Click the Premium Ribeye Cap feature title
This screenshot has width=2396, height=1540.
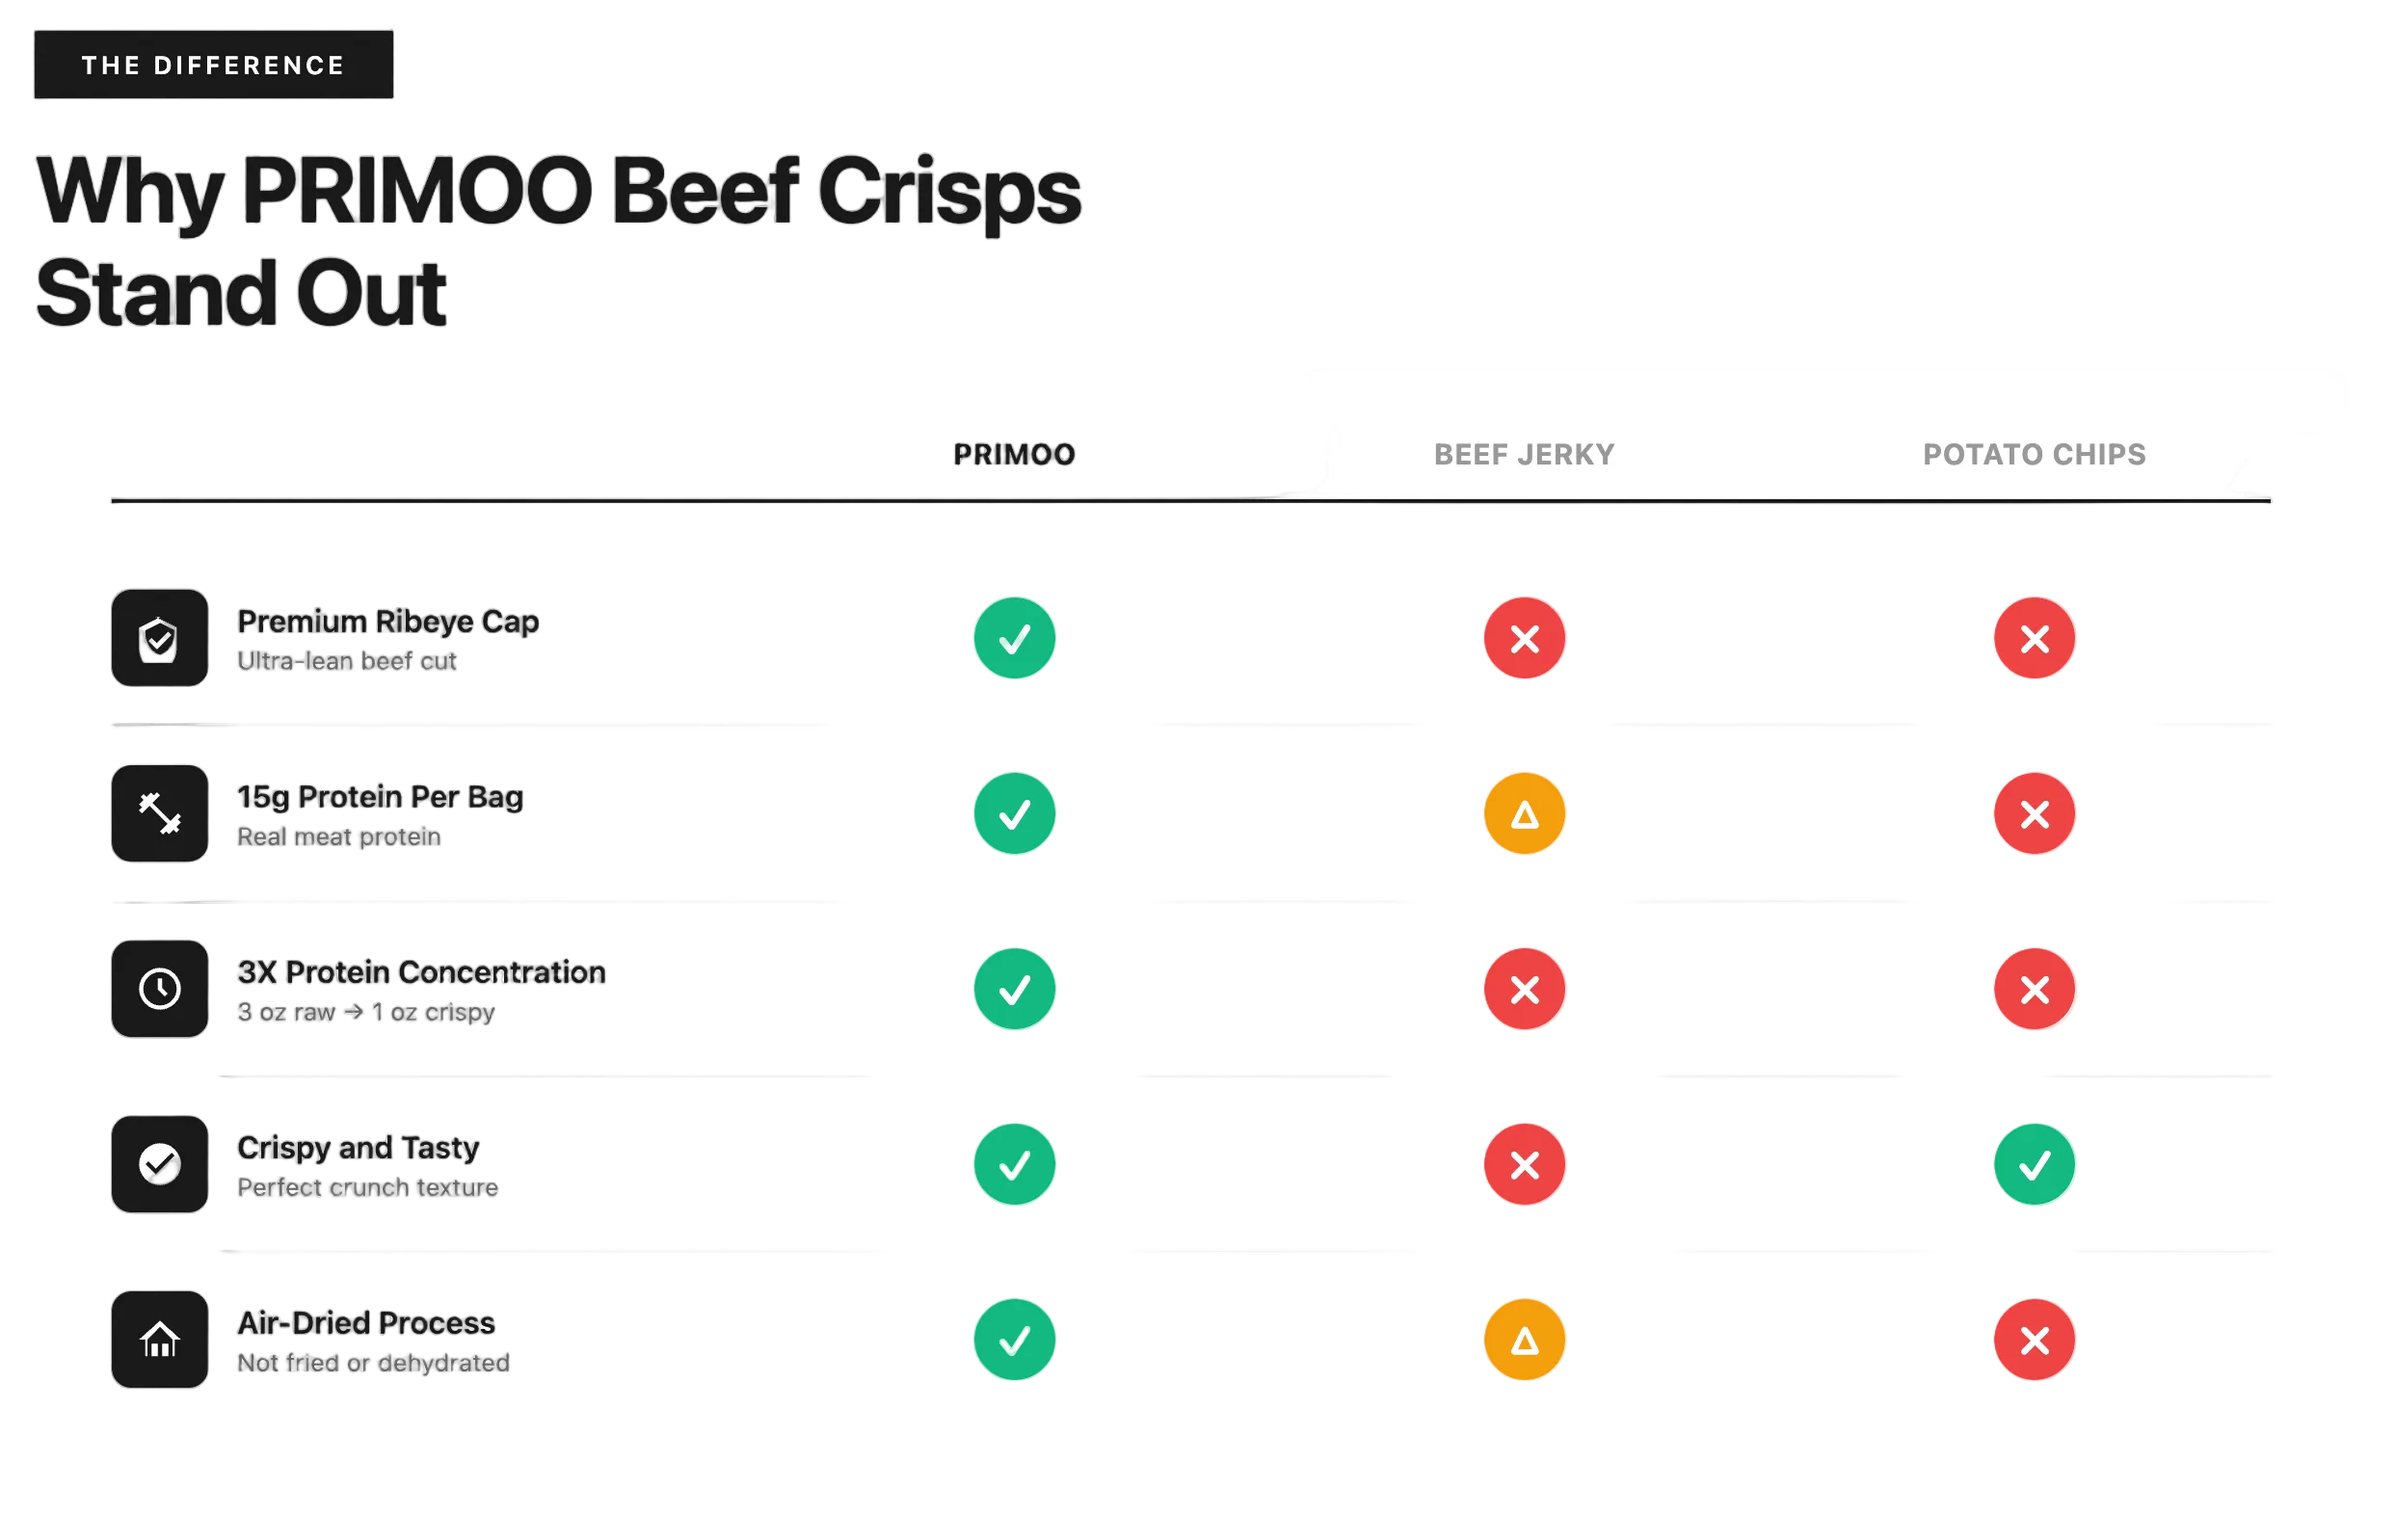pyautogui.click(x=388, y=621)
